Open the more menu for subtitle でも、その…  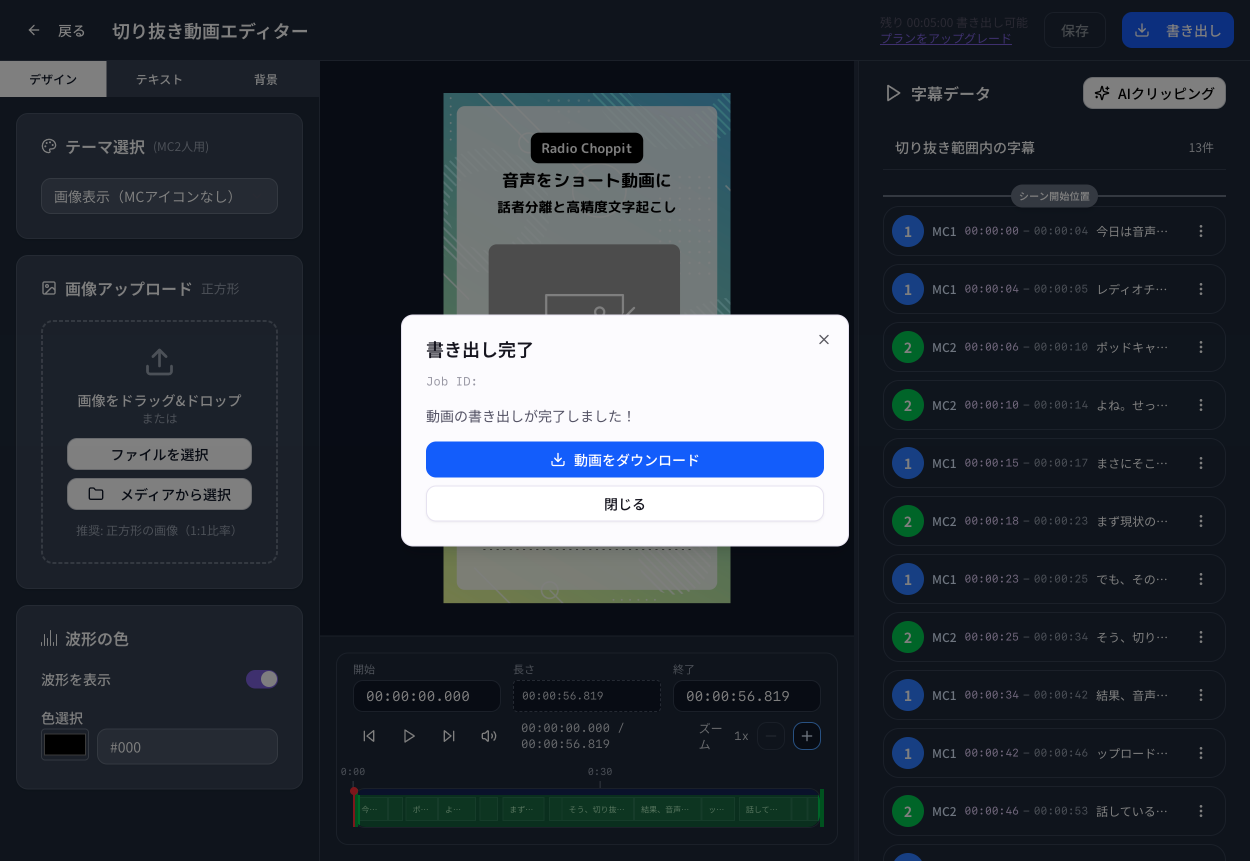pyautogui.click(x=1201, y=579)
